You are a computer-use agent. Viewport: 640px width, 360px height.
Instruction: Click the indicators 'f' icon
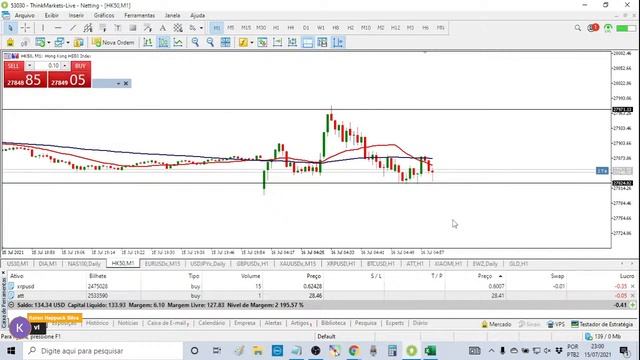243,42
